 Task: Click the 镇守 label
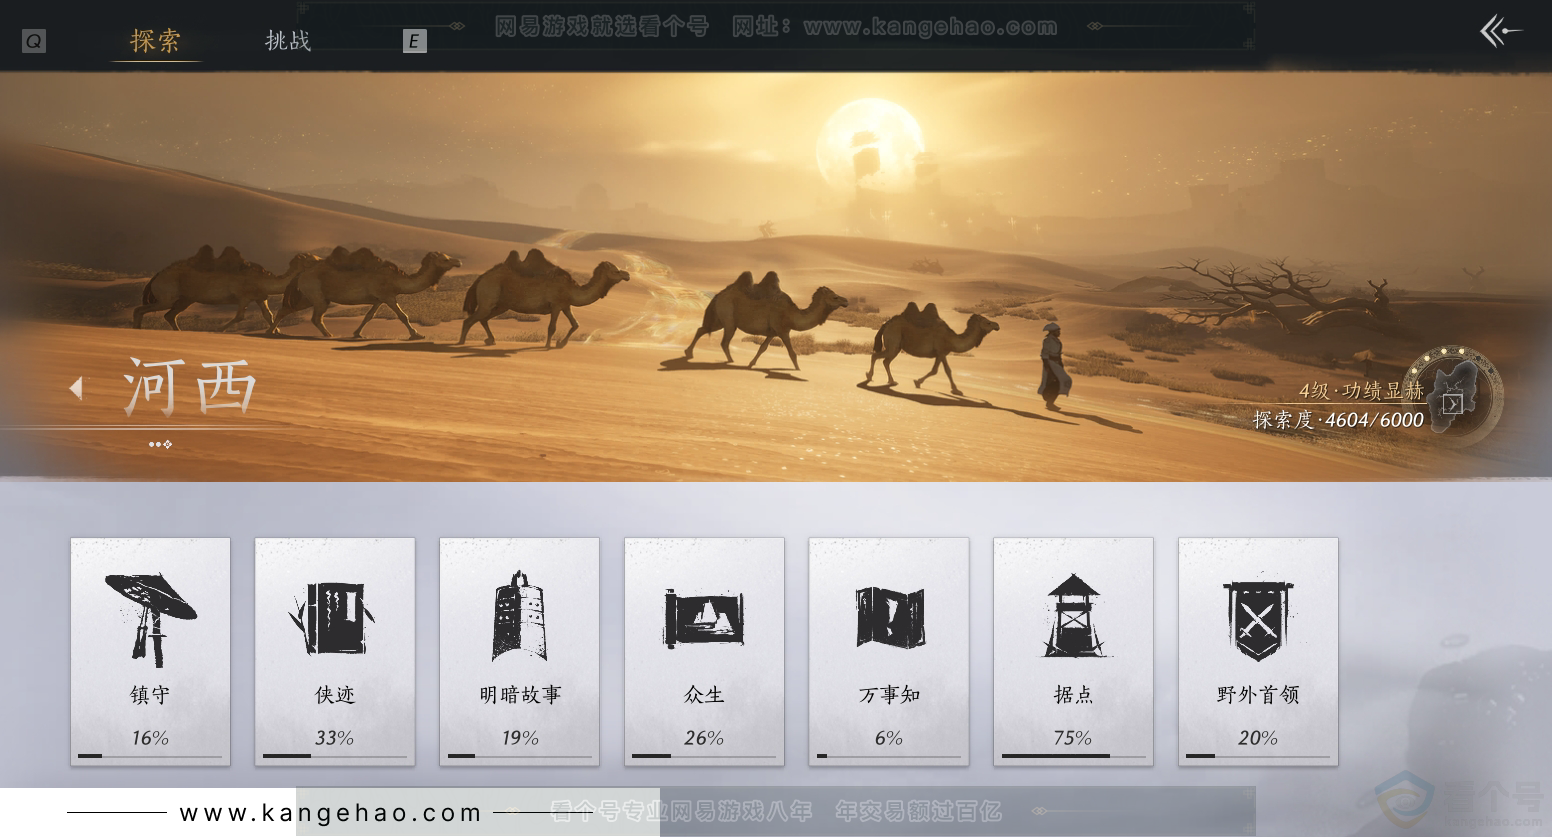tap(150, 694)
